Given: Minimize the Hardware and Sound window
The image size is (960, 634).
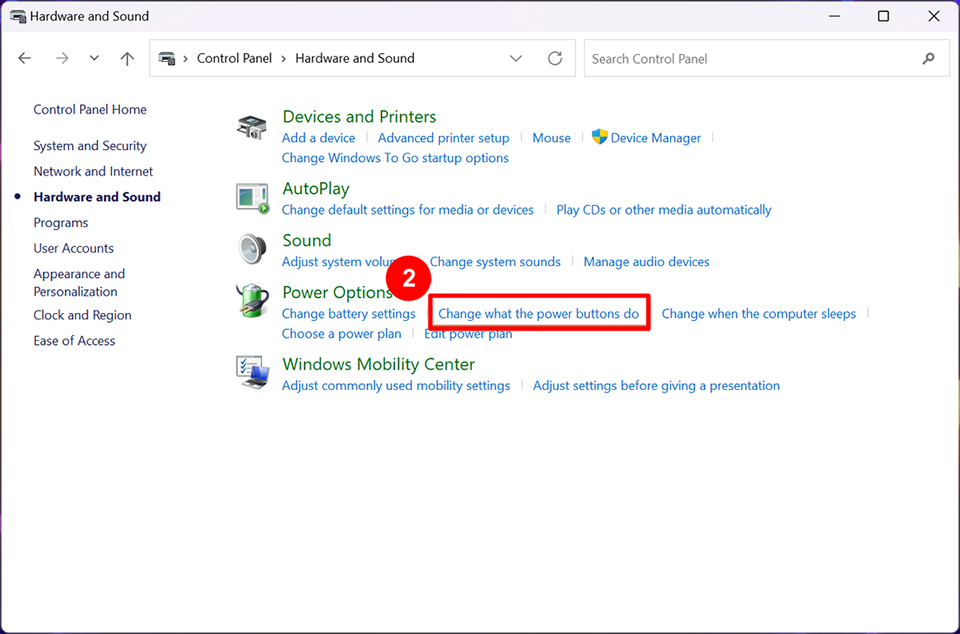Looking at the screenshot, I should click(833, 16).
